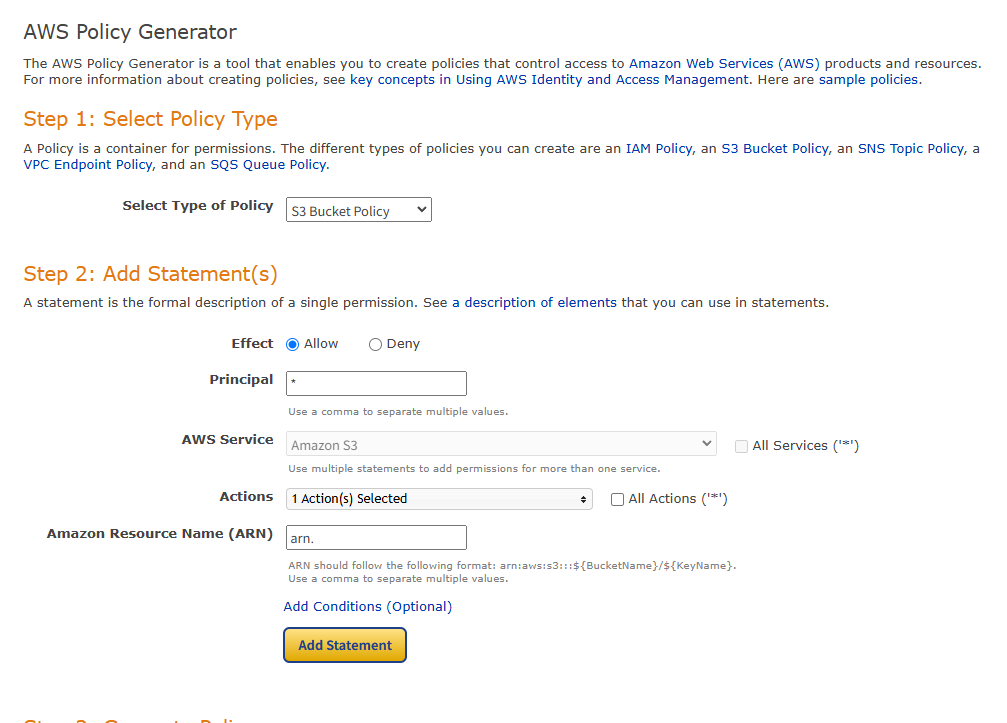Select the Allow effect radio button
This screenshot has height=723, width=1007.
point(292,345)
